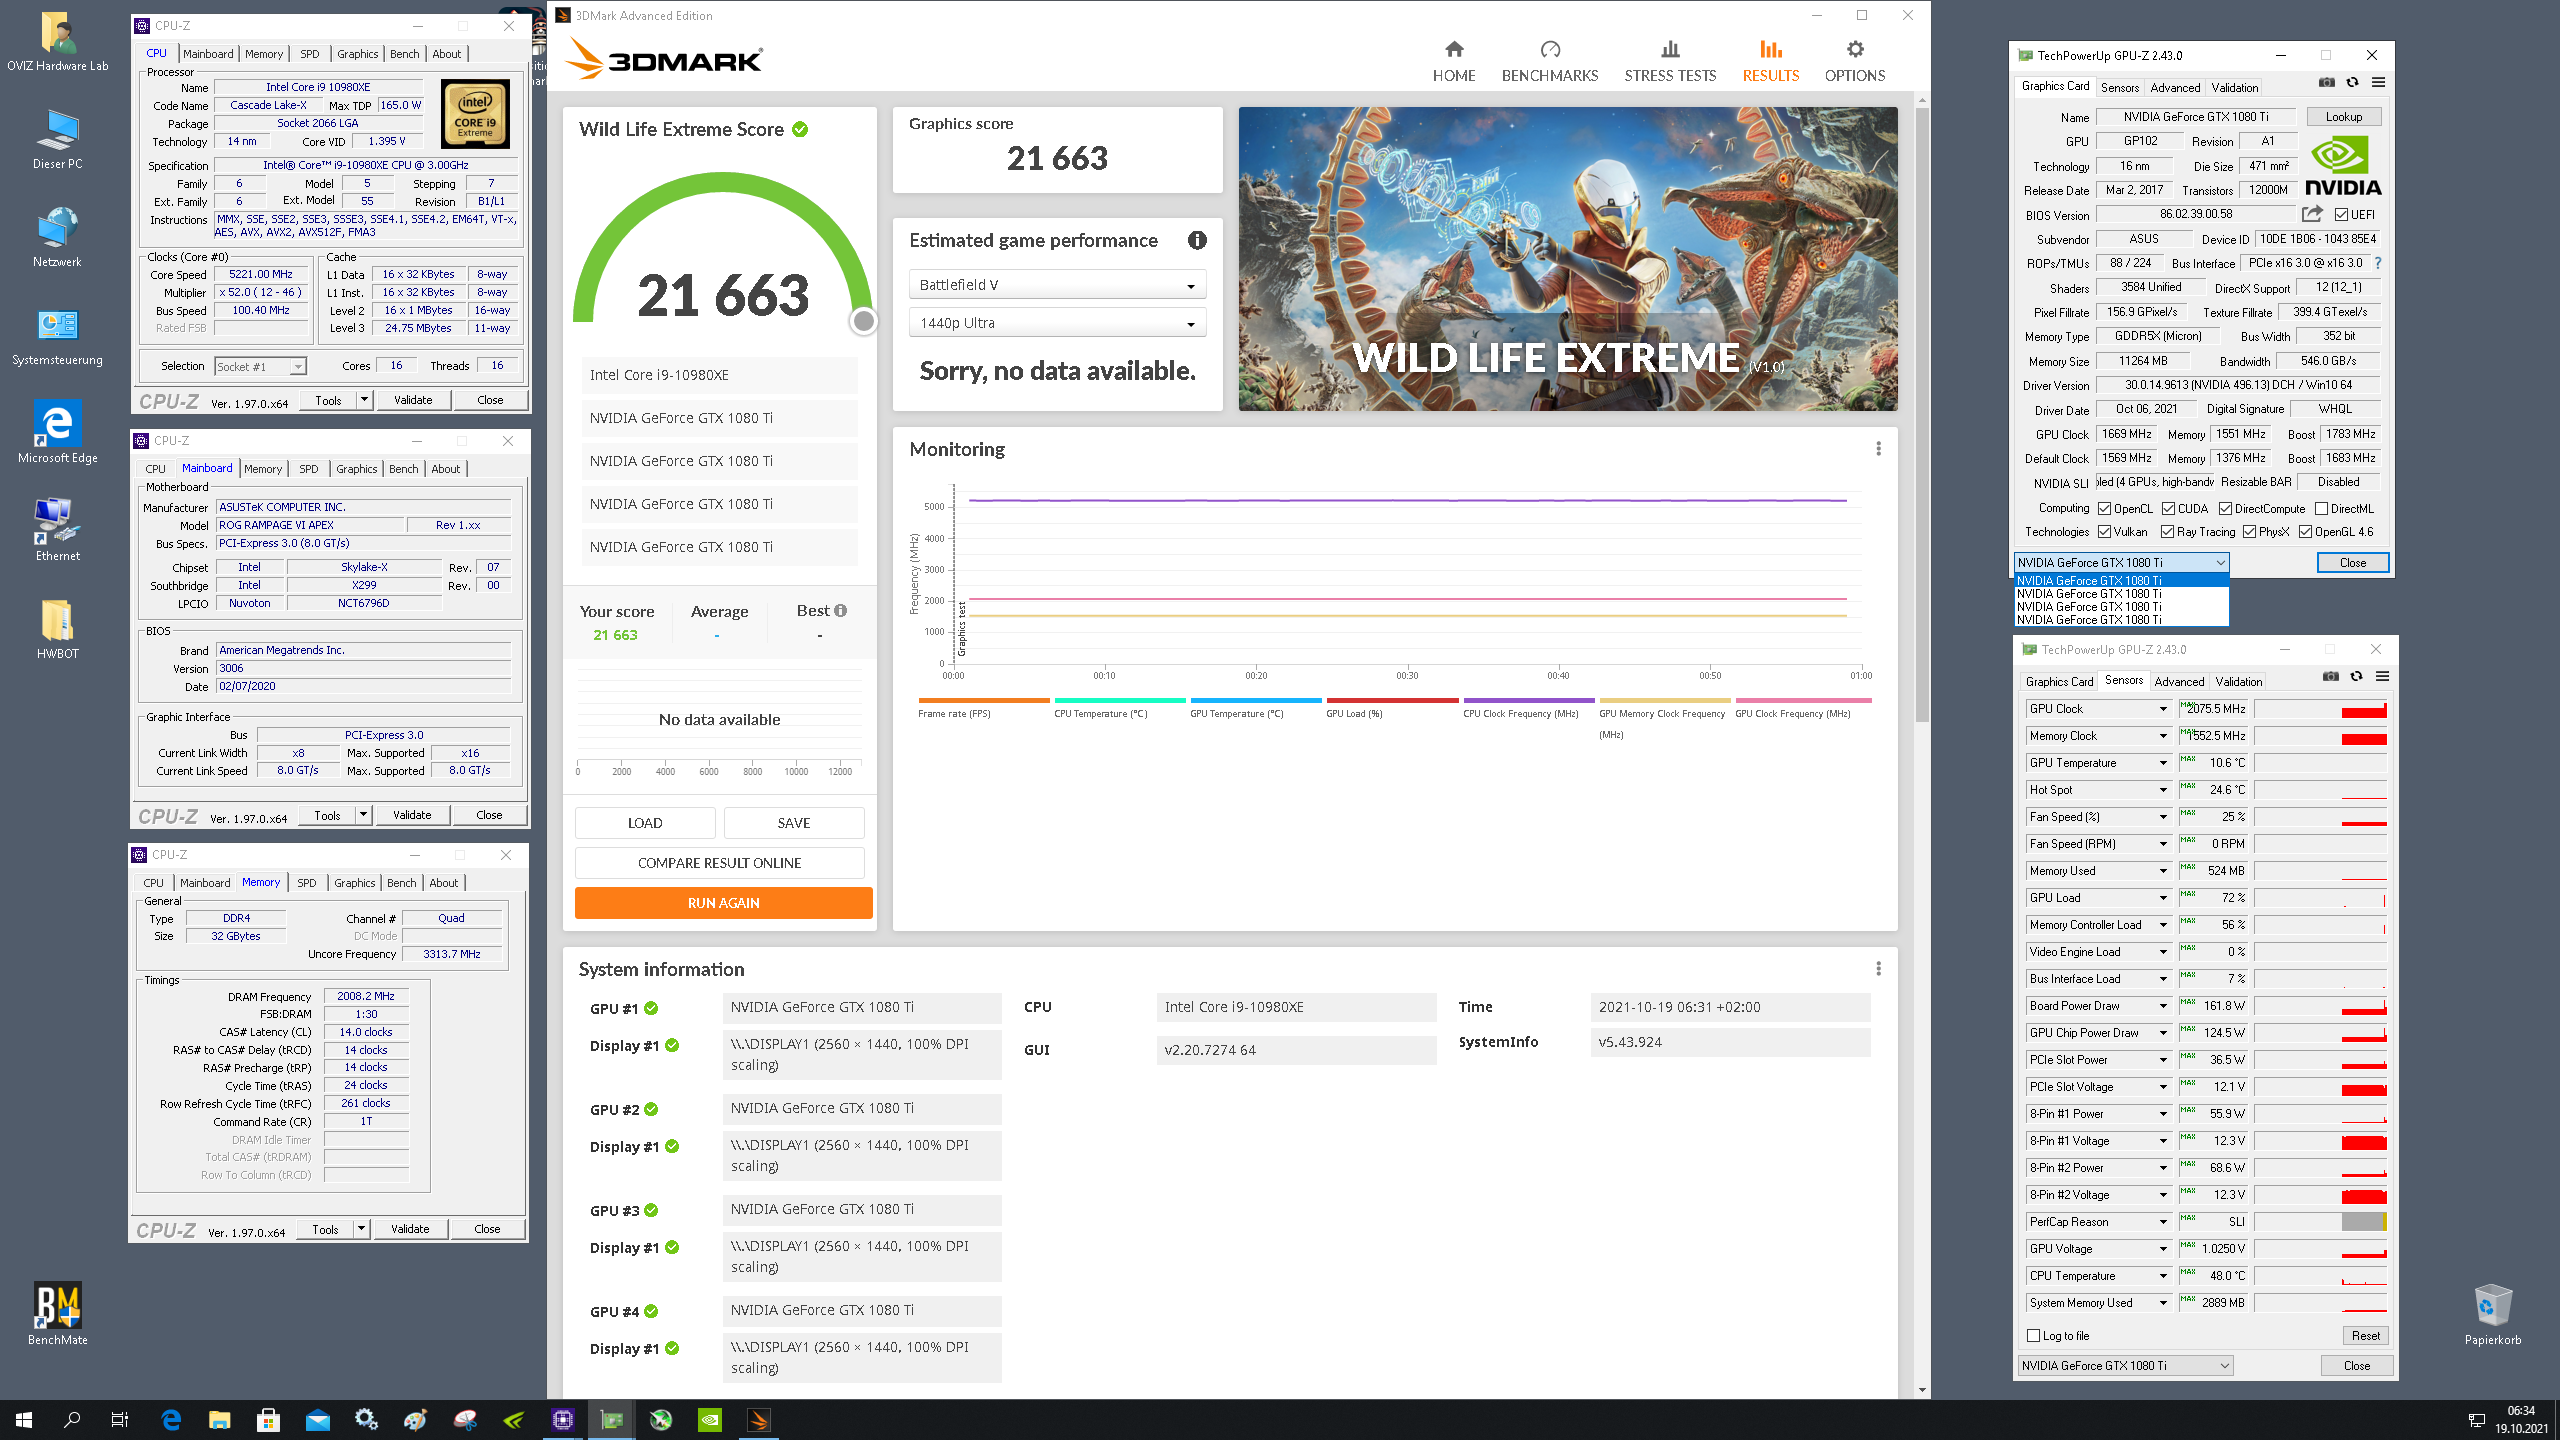This screenshot has width=2560, height=1440.
Task: Click the 3DMark taskbar icon
Action: pyautogui.click(x=758, y=1419)
